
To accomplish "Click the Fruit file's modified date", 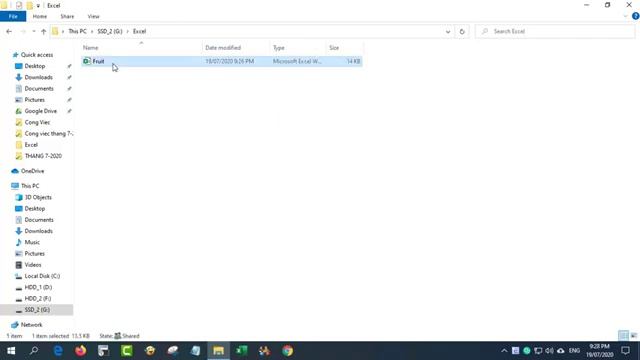I will pos(229,61).
